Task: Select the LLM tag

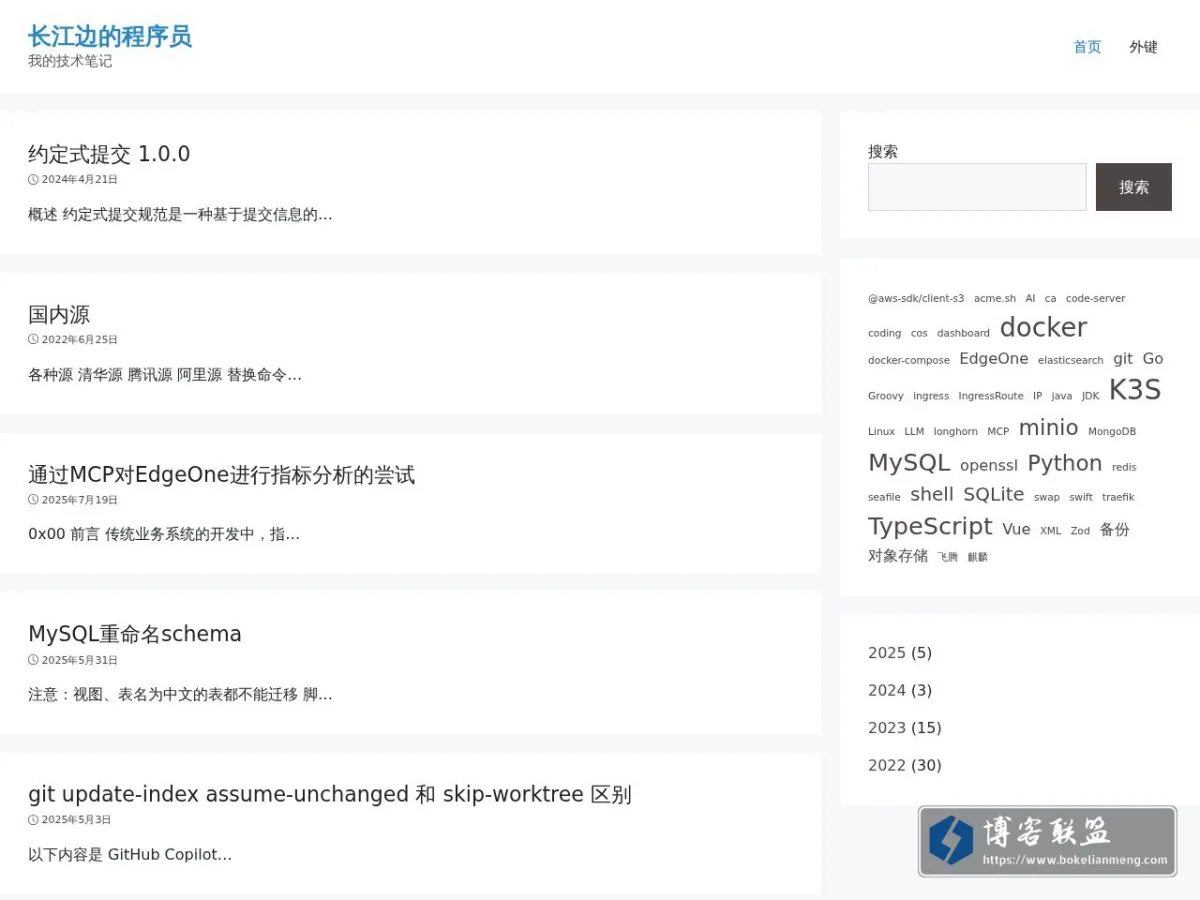Action: (914, 432)
